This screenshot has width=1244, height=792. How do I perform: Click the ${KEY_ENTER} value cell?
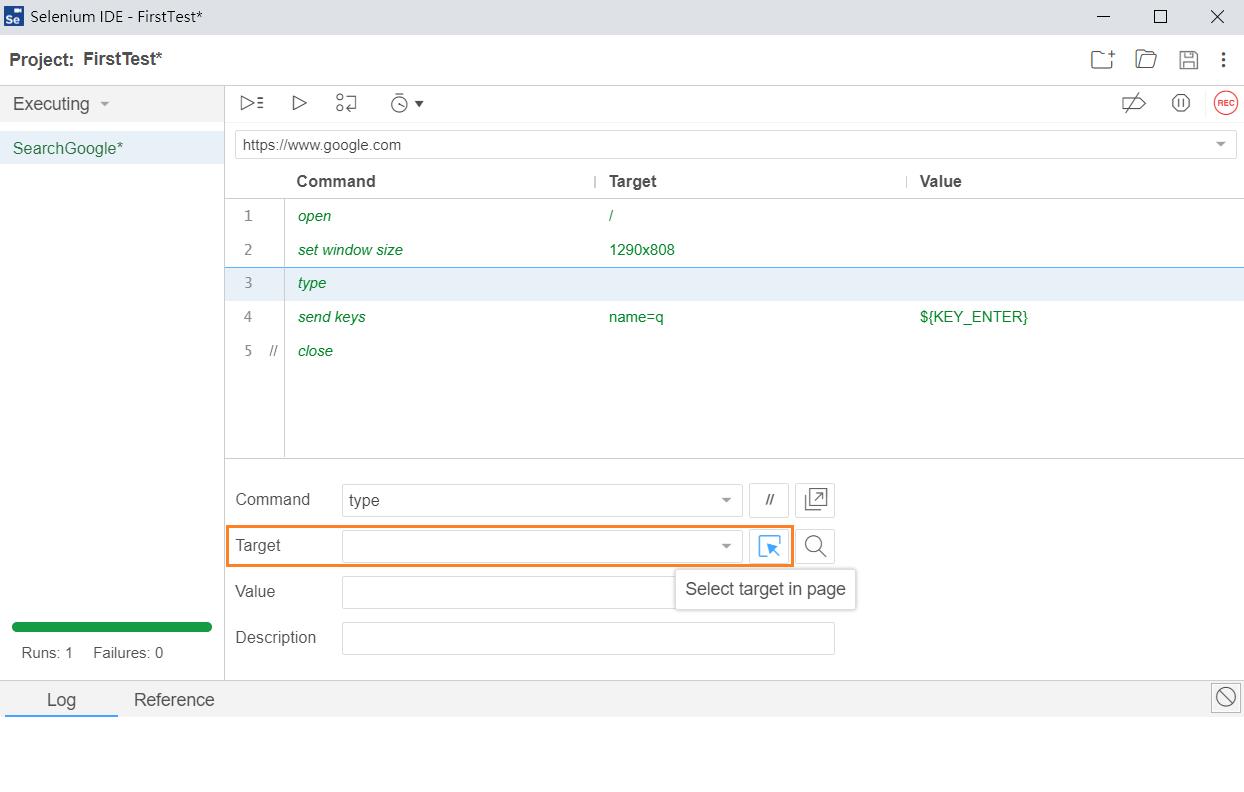[x=974, y=317]
